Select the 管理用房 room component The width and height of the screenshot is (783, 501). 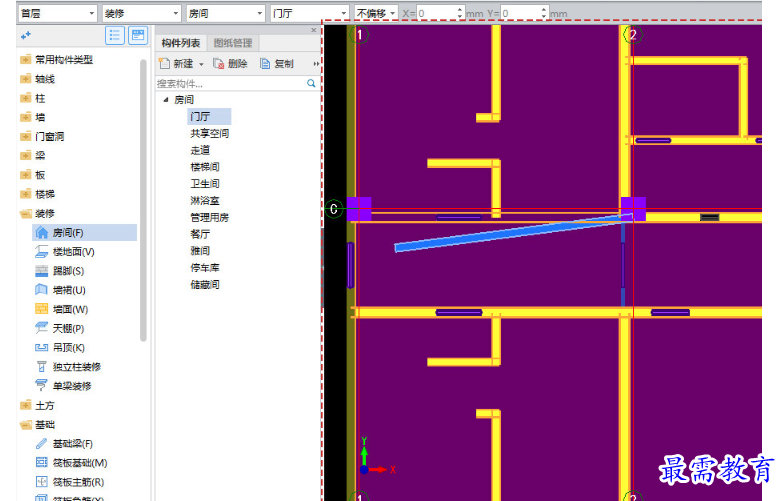pos(209,217)
